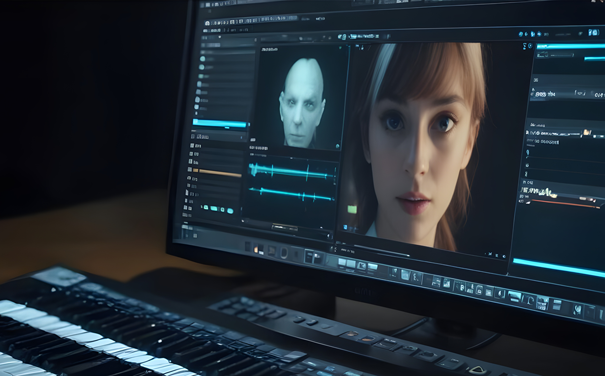Toggle the first cyan pill button under the track list
The height and width of the screenshot is (376, 605).
[205, 207]
